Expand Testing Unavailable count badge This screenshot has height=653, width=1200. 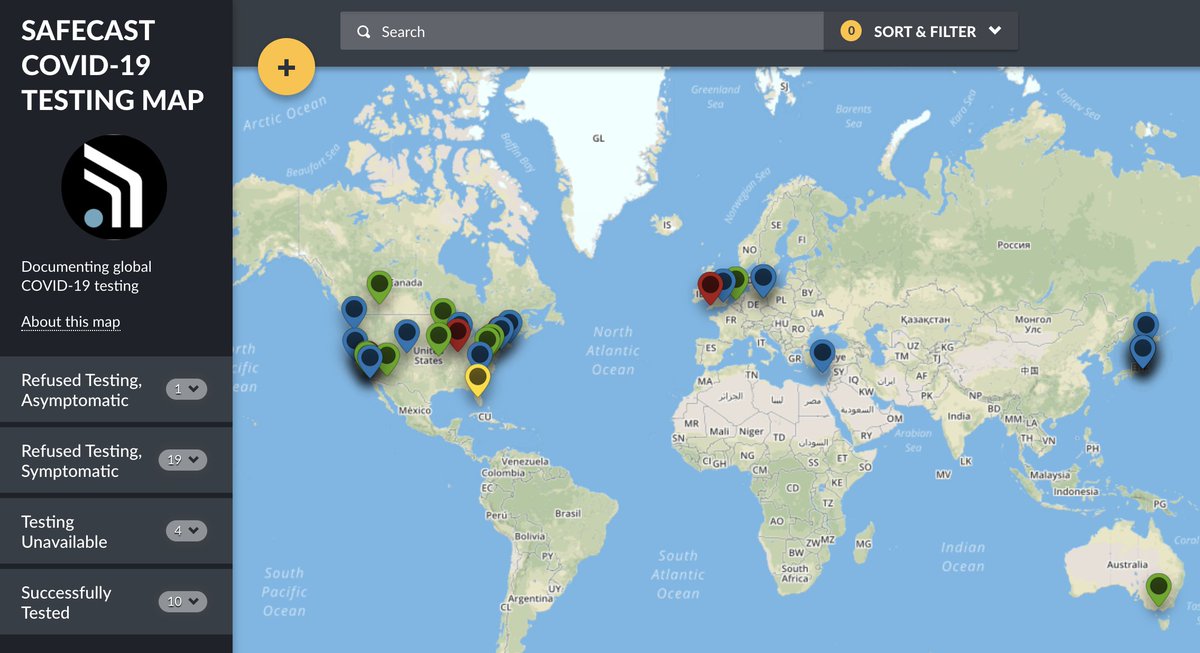185,531
